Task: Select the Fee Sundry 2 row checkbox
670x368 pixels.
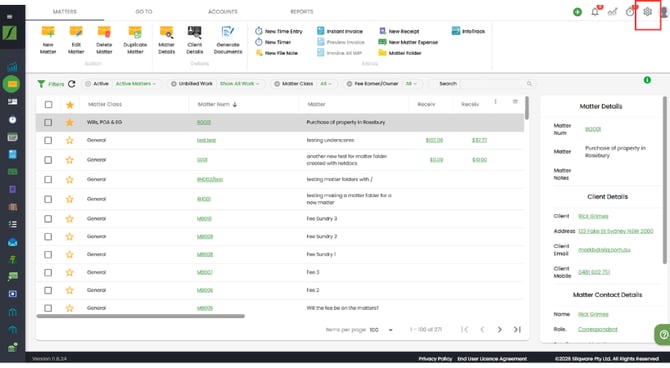Action: coord(48,237)
